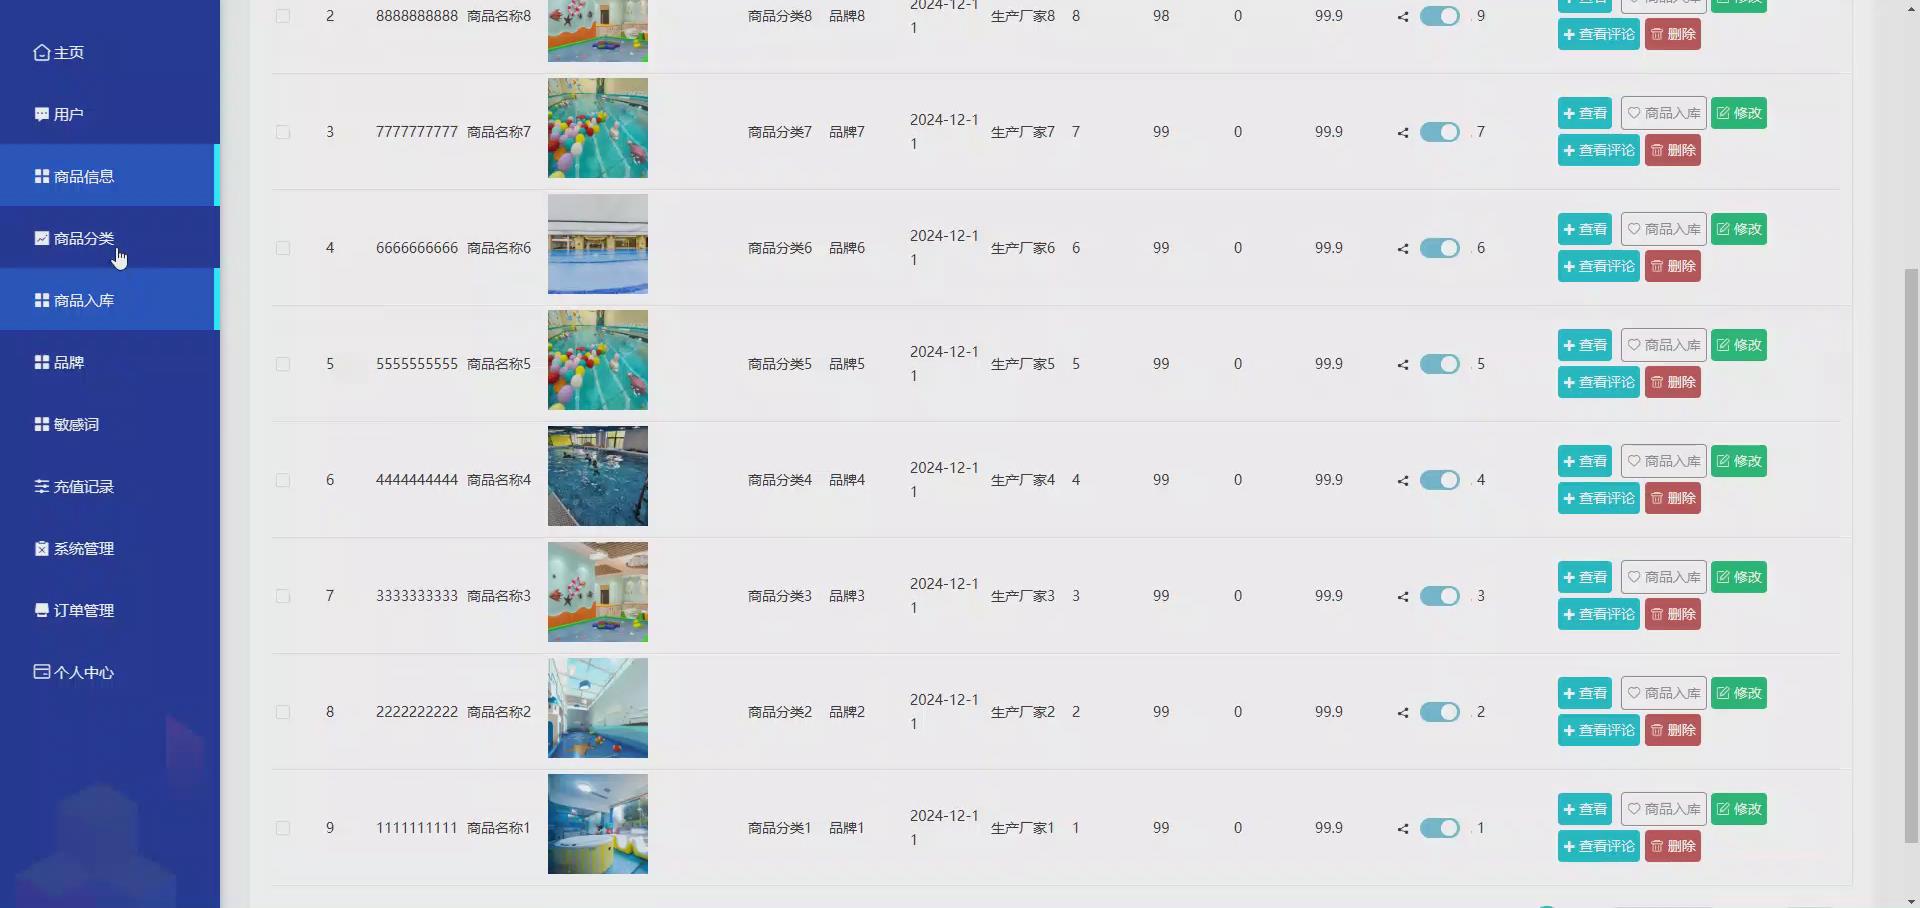Click 修改 to edit 商品名称6
This screenshot has height=908, width=1920.
click(1739, 229)
